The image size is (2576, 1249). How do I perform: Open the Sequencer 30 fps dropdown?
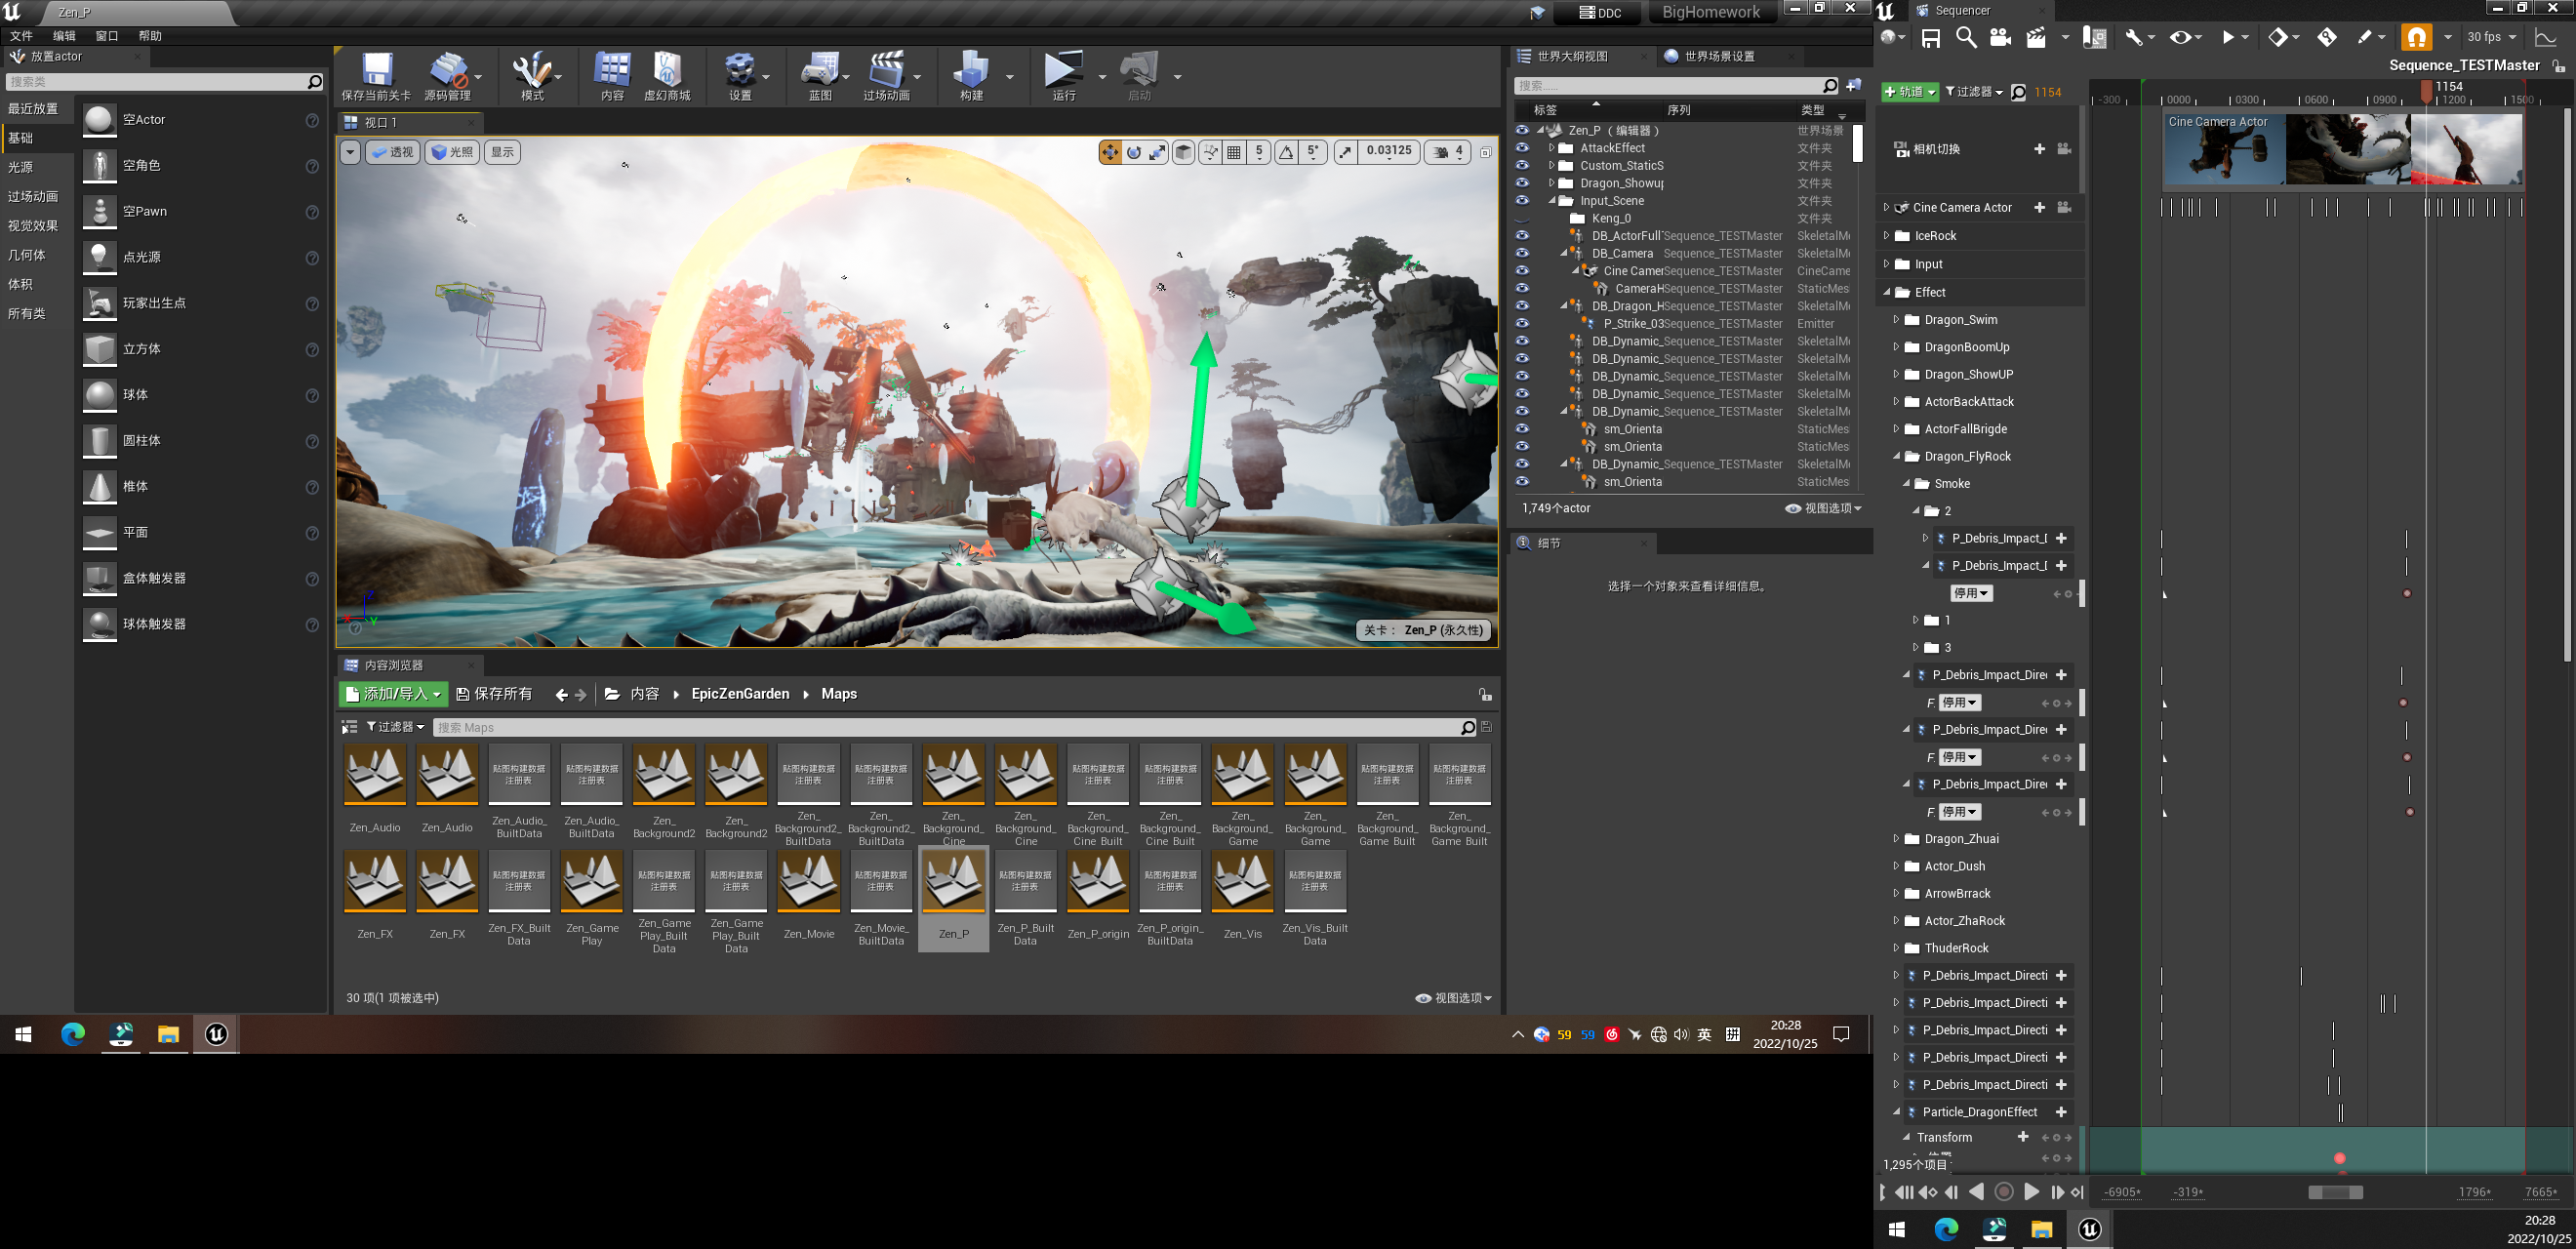point(2491,38)
